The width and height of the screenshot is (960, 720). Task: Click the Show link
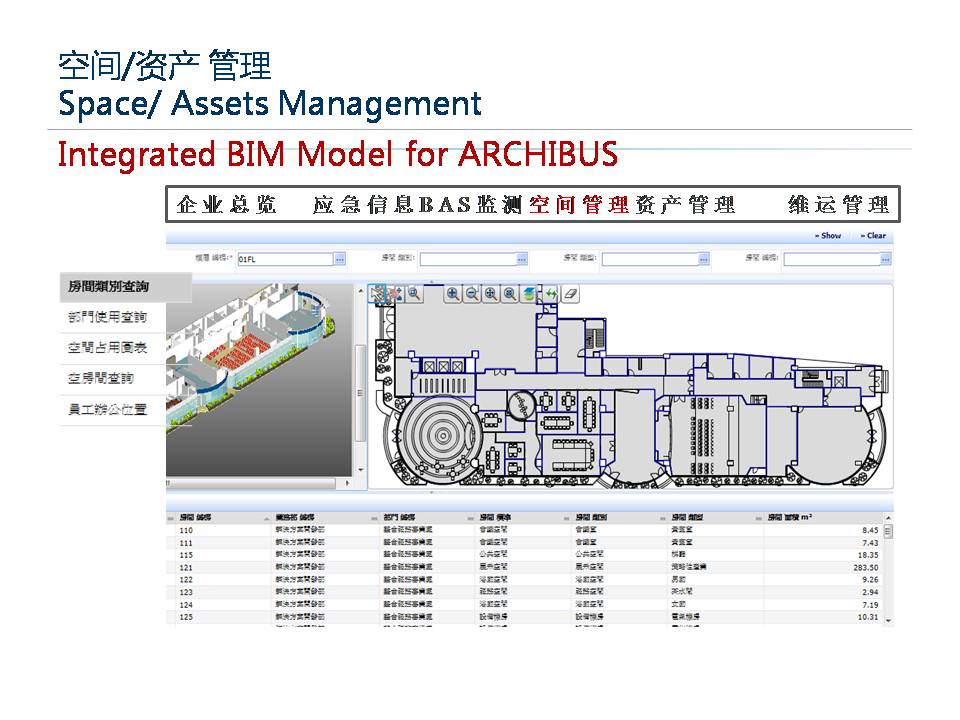click(x=828, y=236)
